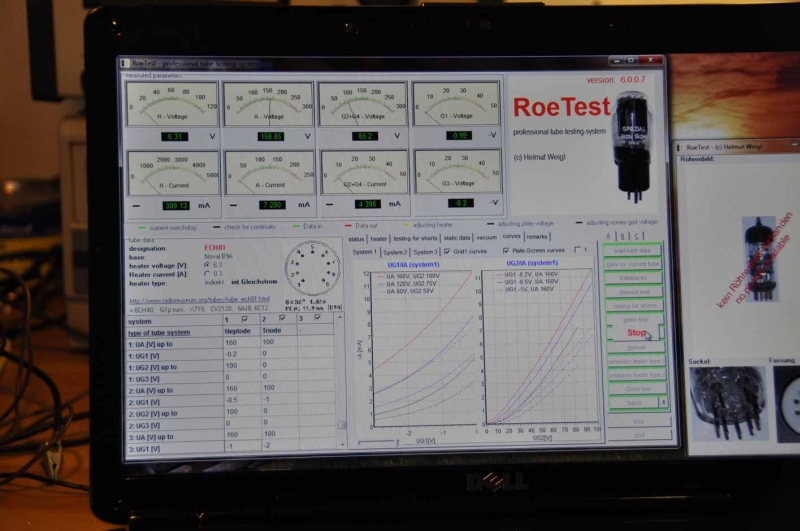Click the RoeTest title bar application icon
The width and height of the screenshot is (800, 531).
124,63
